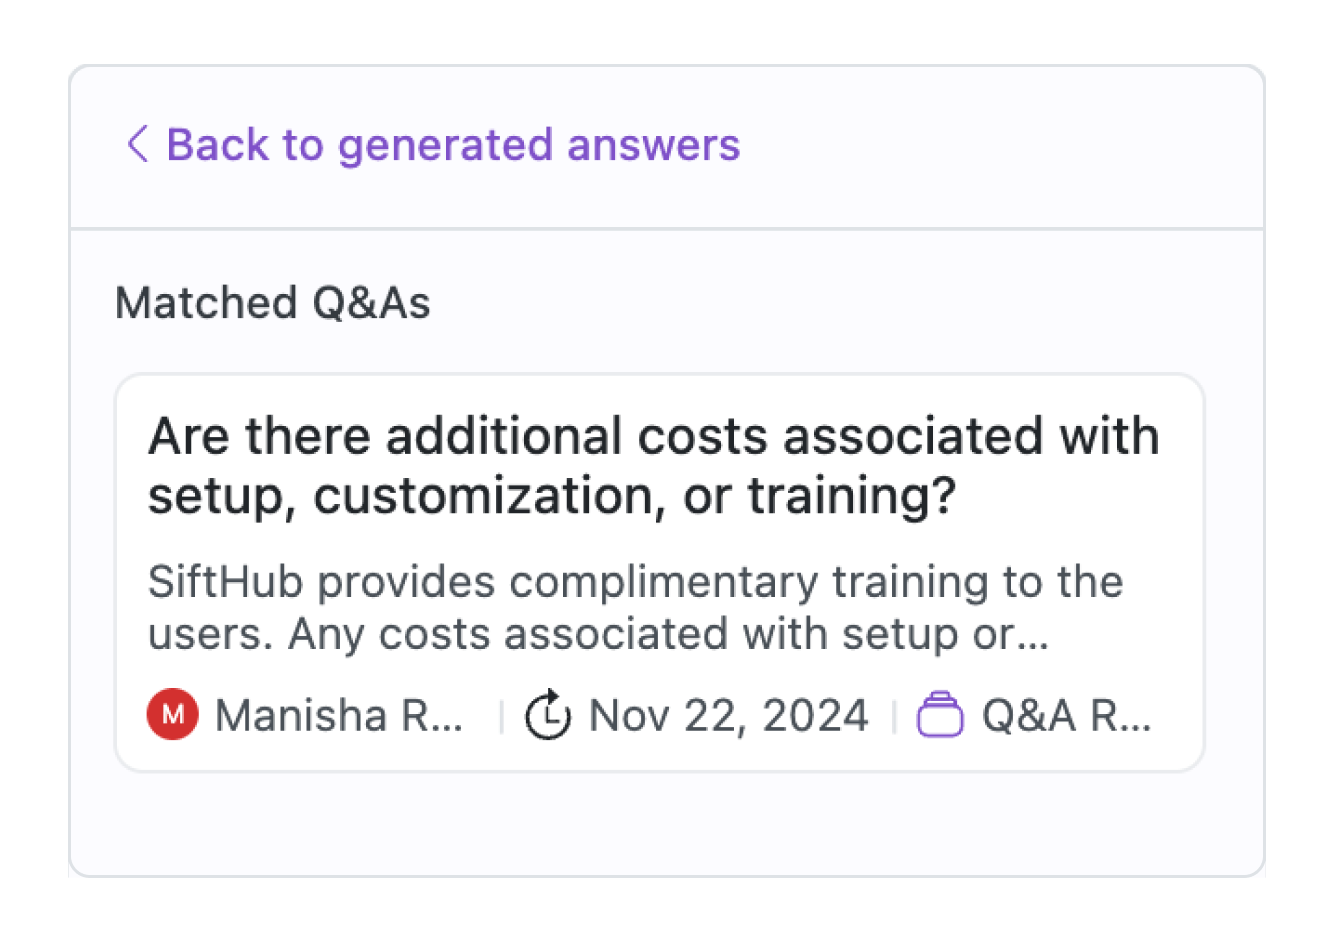The image size is (1334, 942).
Task: Click the purple Q&A repository icon
Action: pos(940,715)
